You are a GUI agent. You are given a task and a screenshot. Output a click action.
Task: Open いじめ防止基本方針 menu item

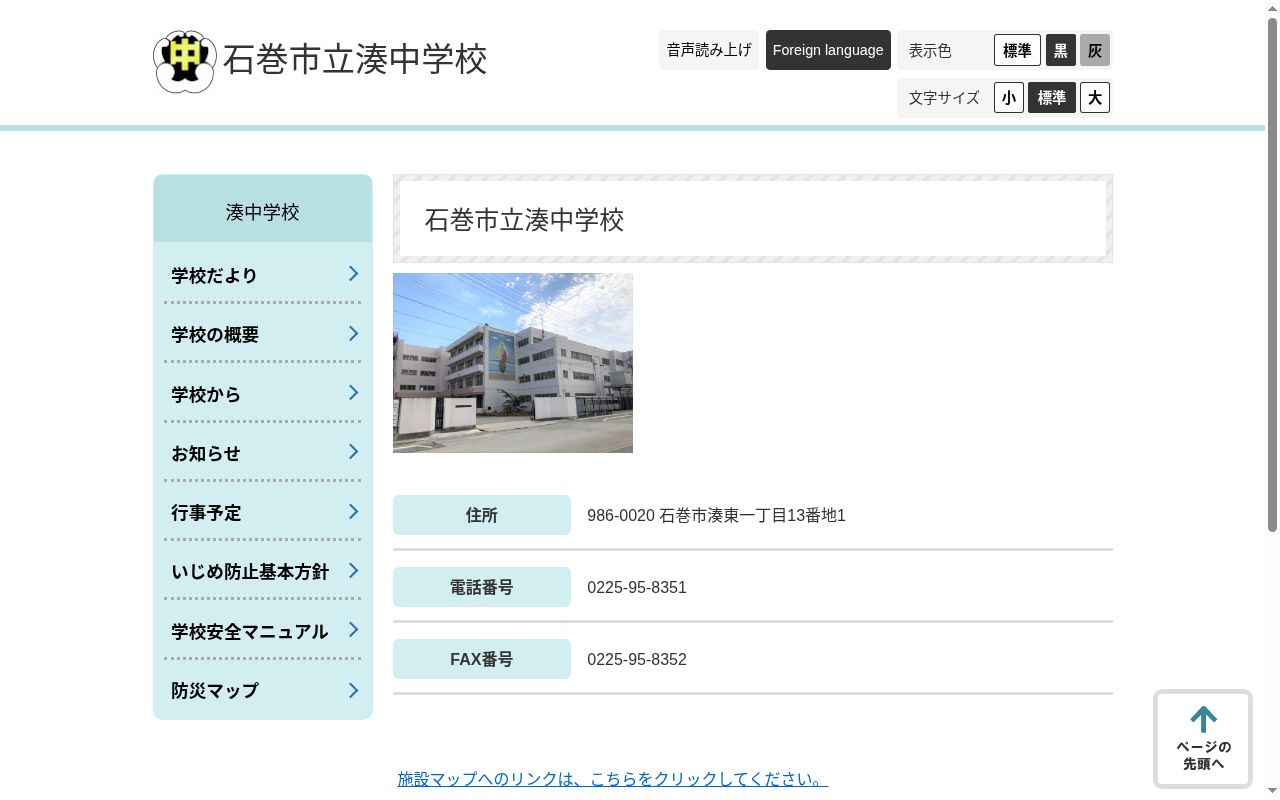click(263, 572)
